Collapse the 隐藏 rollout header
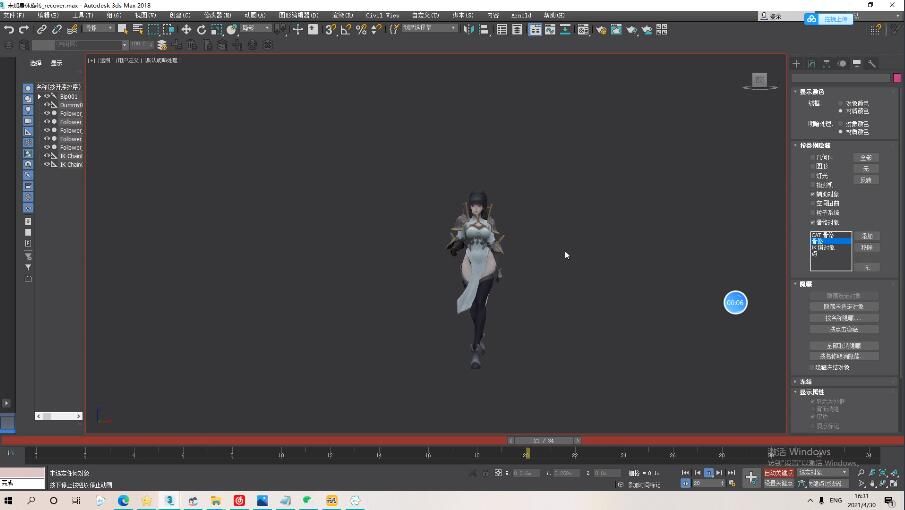 [x=806, y=284]
